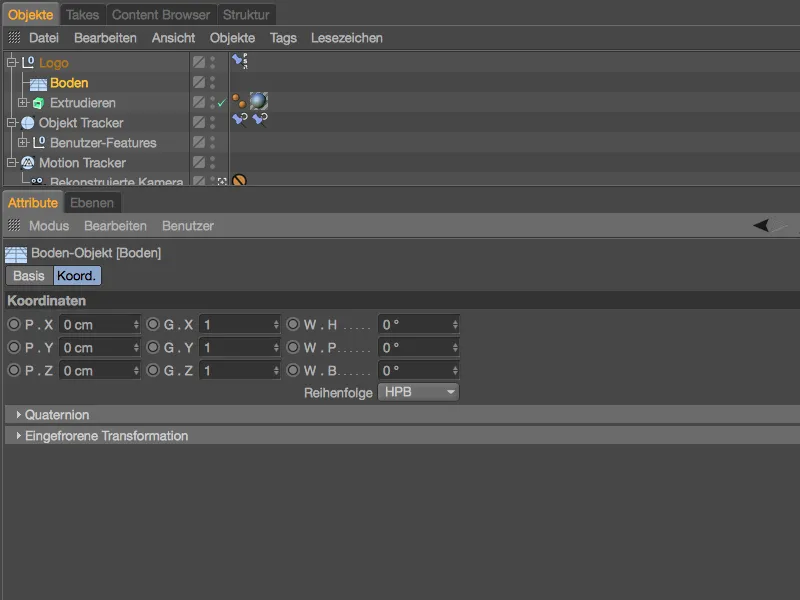The width and height of the screenshot is (800, 600).
Task: Click the Attribute Manager grip handle icon
Action: pos(14,225)
